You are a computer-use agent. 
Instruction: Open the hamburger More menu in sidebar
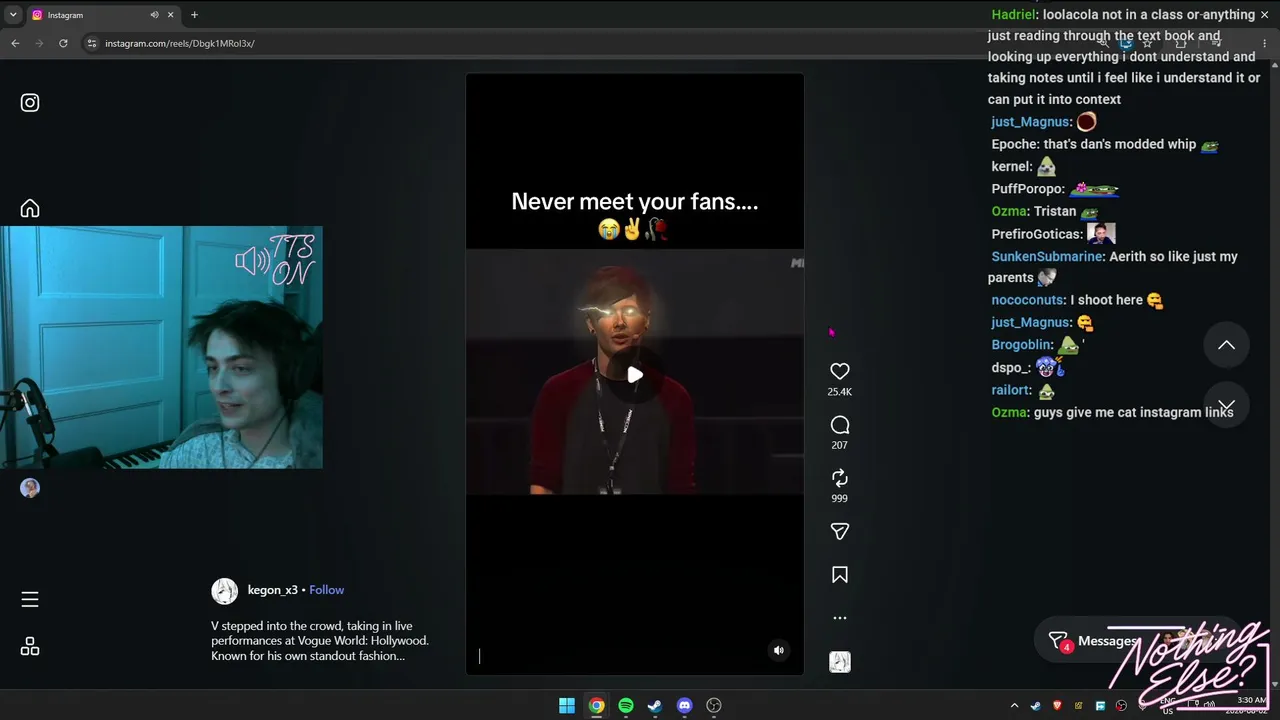pyautogui.click(x=30, y=599)
